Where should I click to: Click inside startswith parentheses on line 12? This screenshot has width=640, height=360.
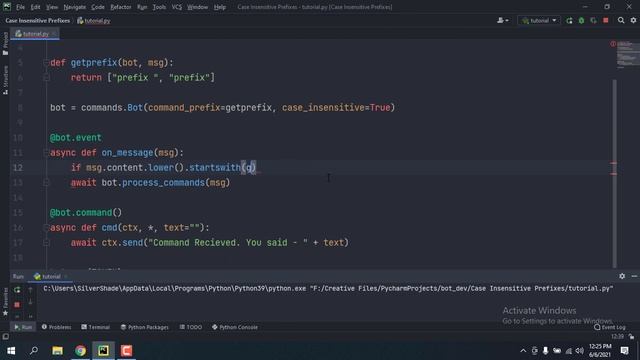(249, 167)
